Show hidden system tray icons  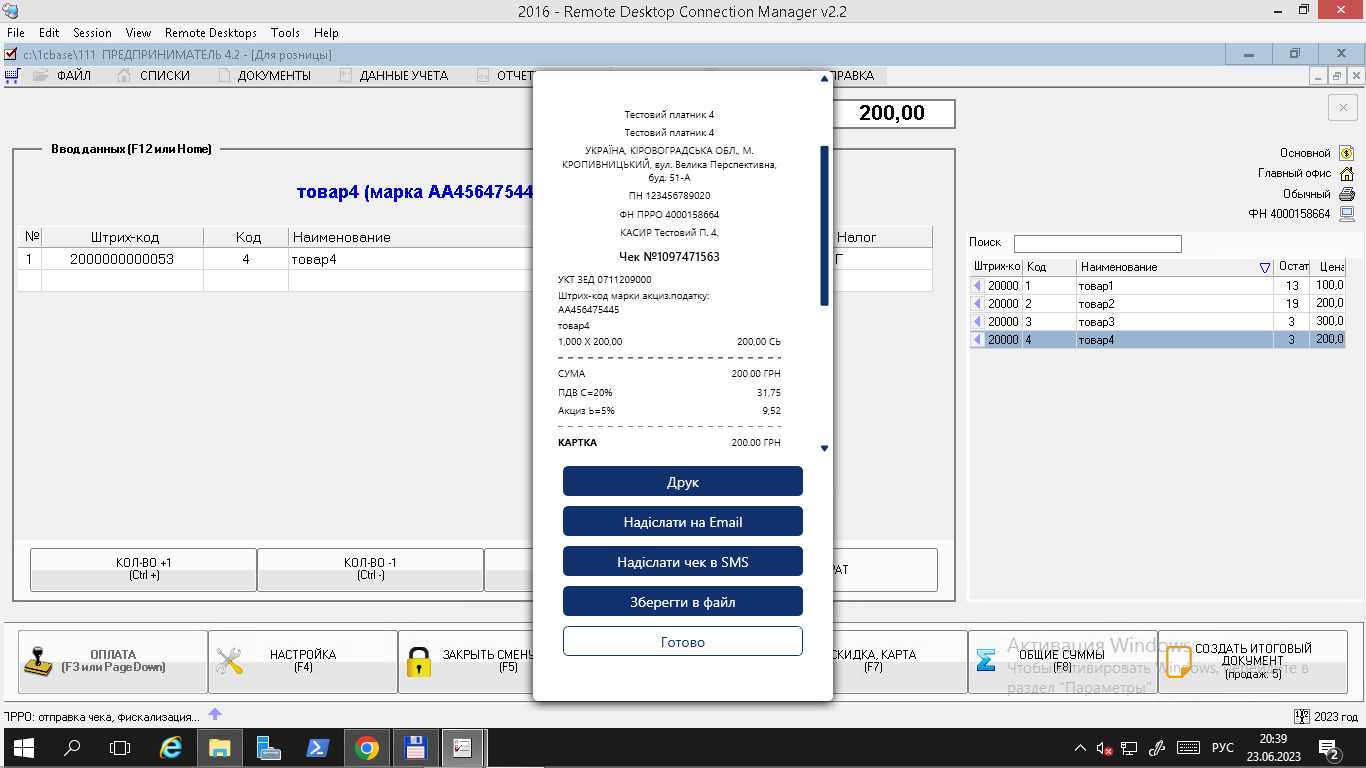pyautogui.click(x=1080, y=748)
